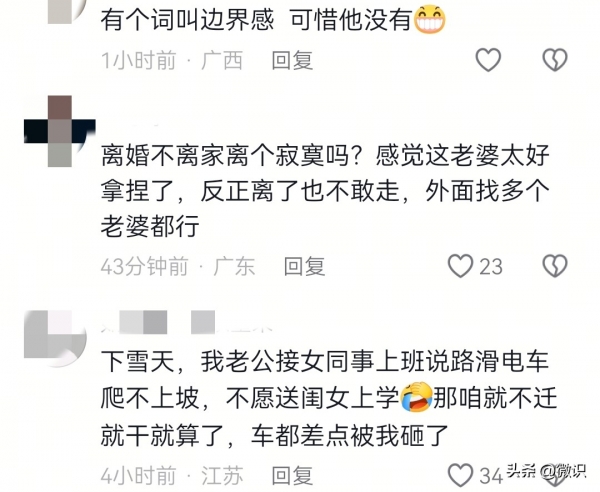Tap broken heart on the 广东 comment
The image size is (600, 492).
pos(555,266)
